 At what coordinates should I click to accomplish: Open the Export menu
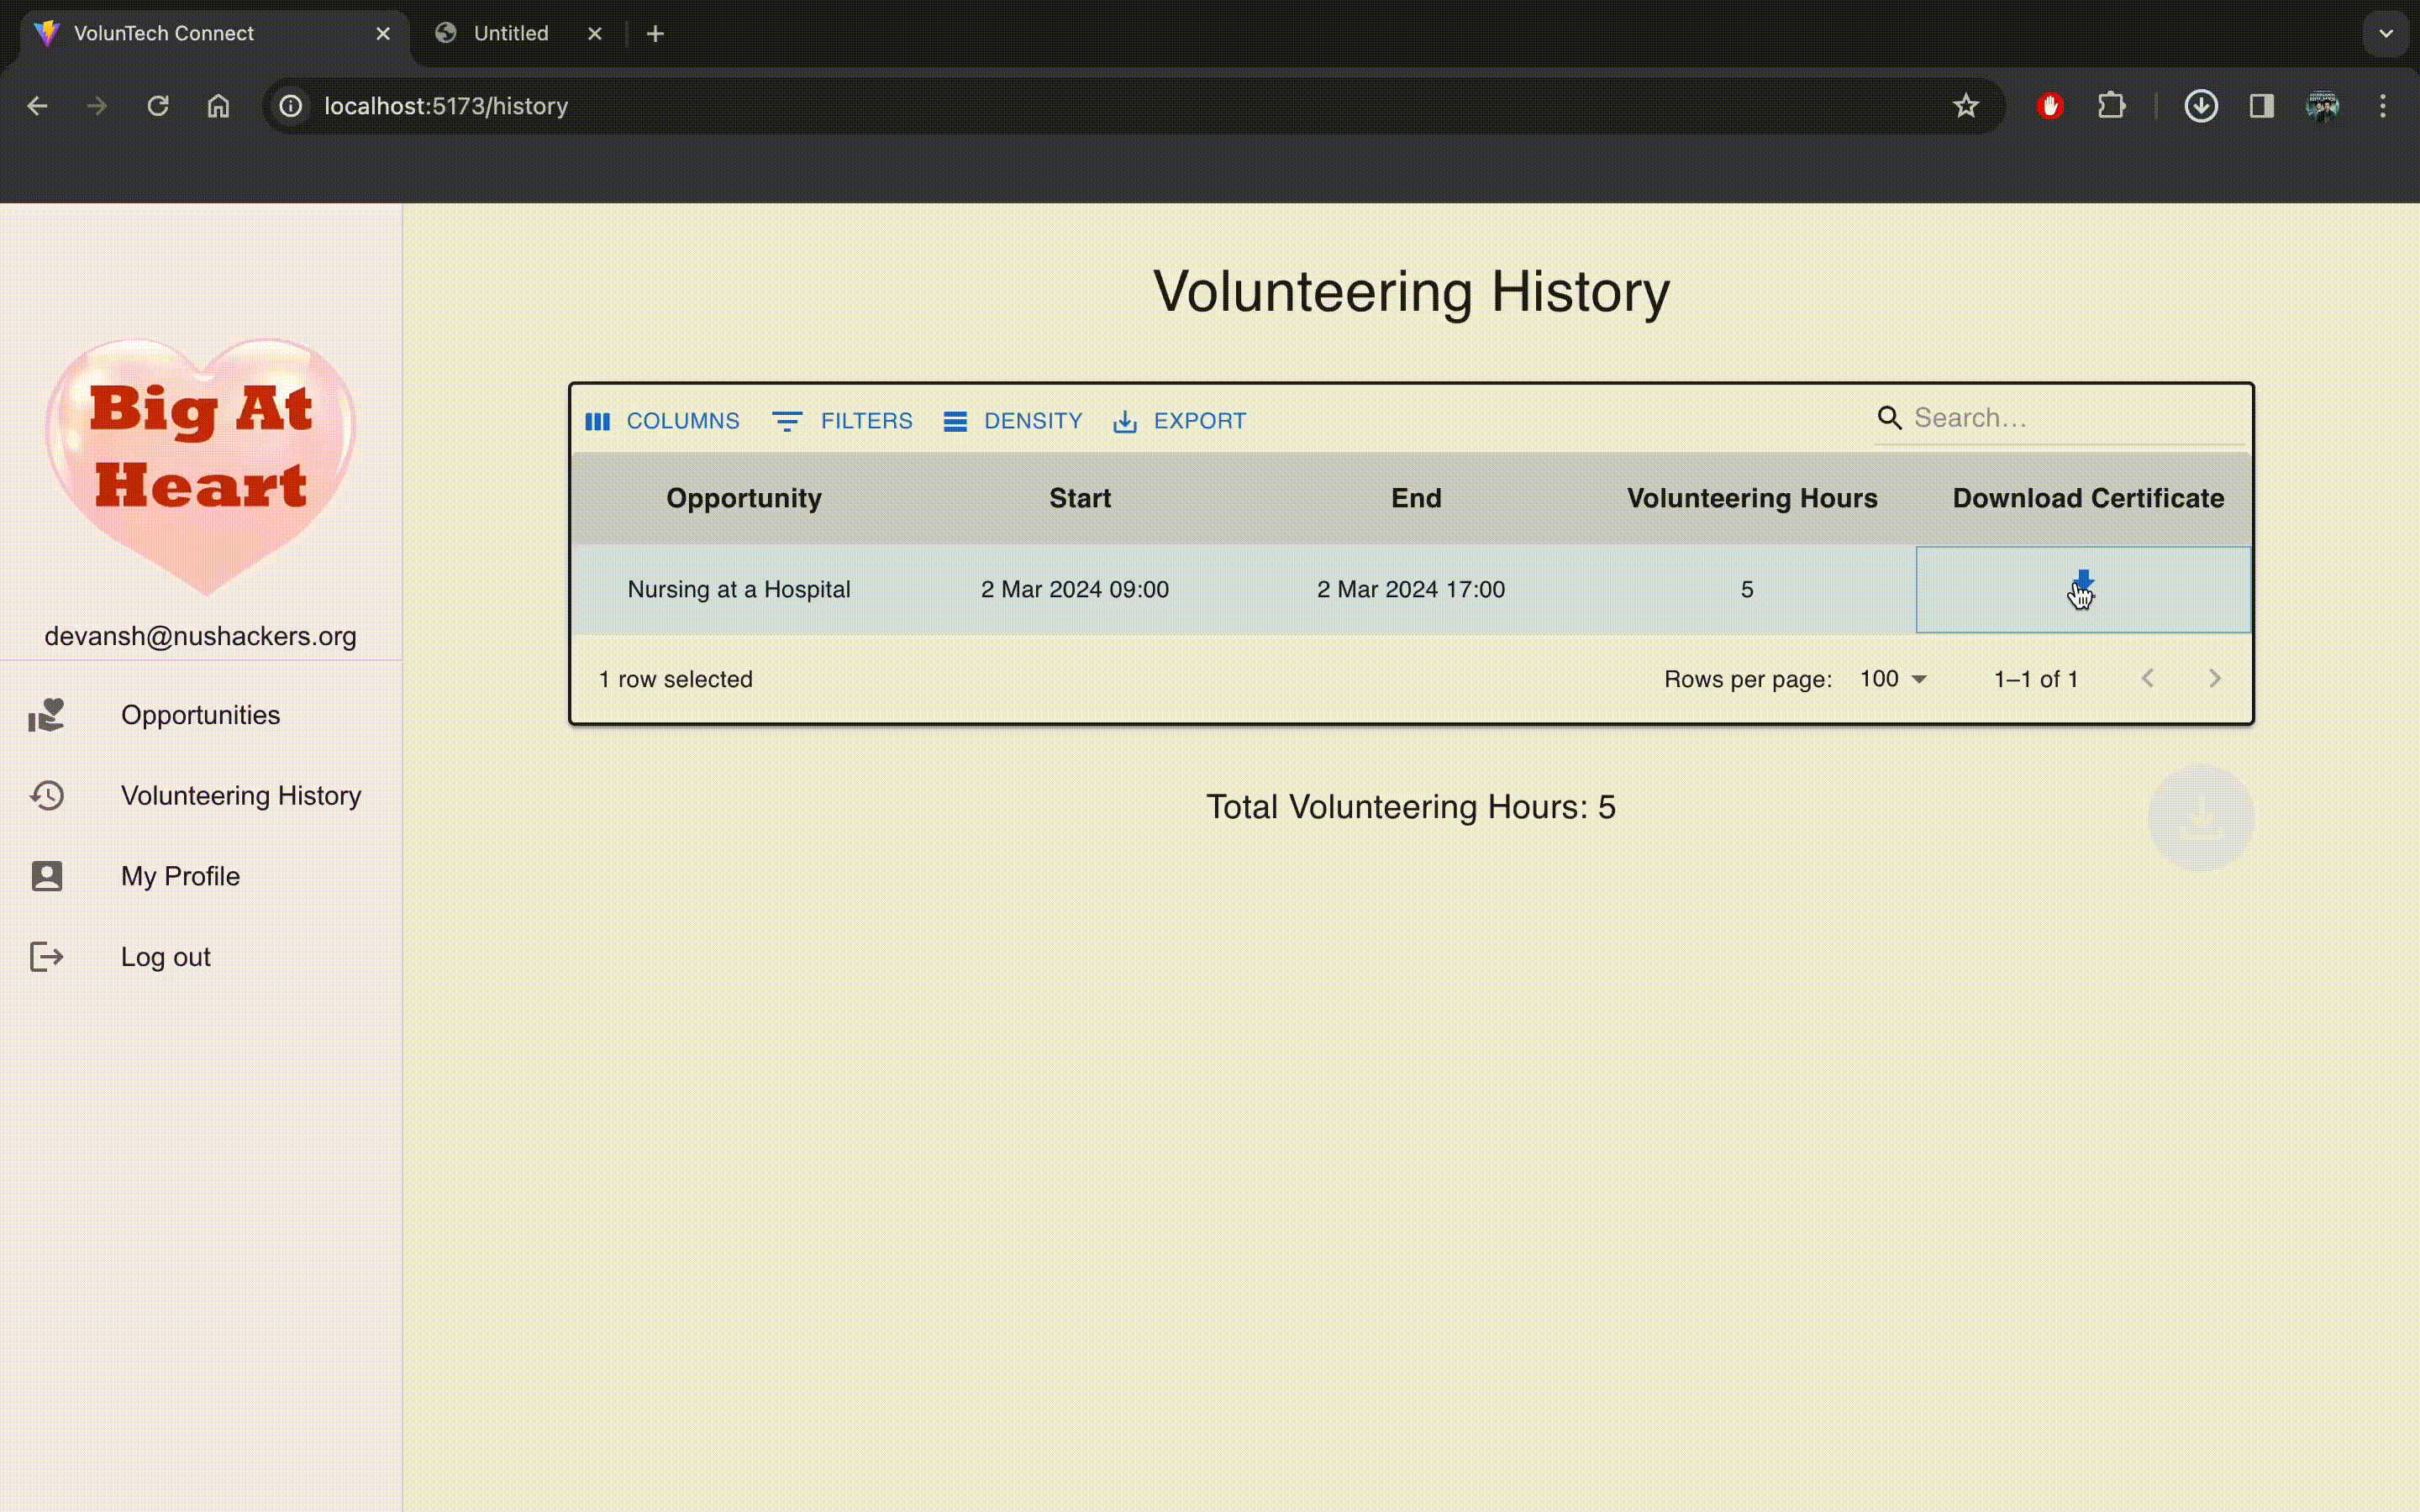(1179, 421)
